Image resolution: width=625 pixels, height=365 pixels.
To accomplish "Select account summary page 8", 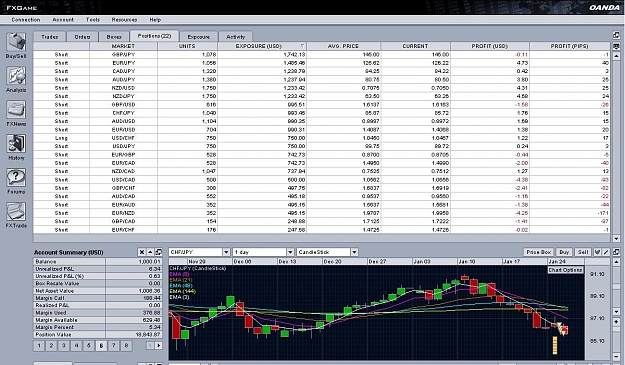I will tap(126, 345).
